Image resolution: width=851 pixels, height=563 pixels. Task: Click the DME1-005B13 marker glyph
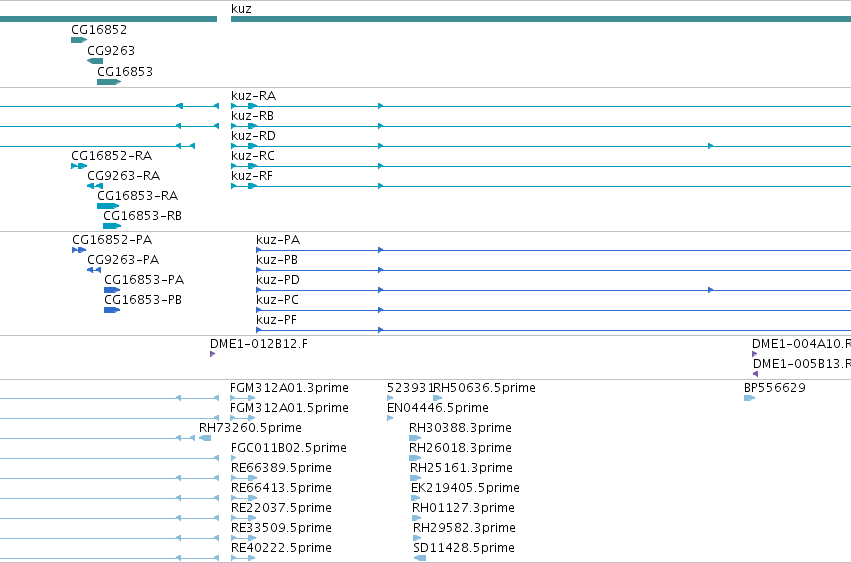click(x=755, y=374)
